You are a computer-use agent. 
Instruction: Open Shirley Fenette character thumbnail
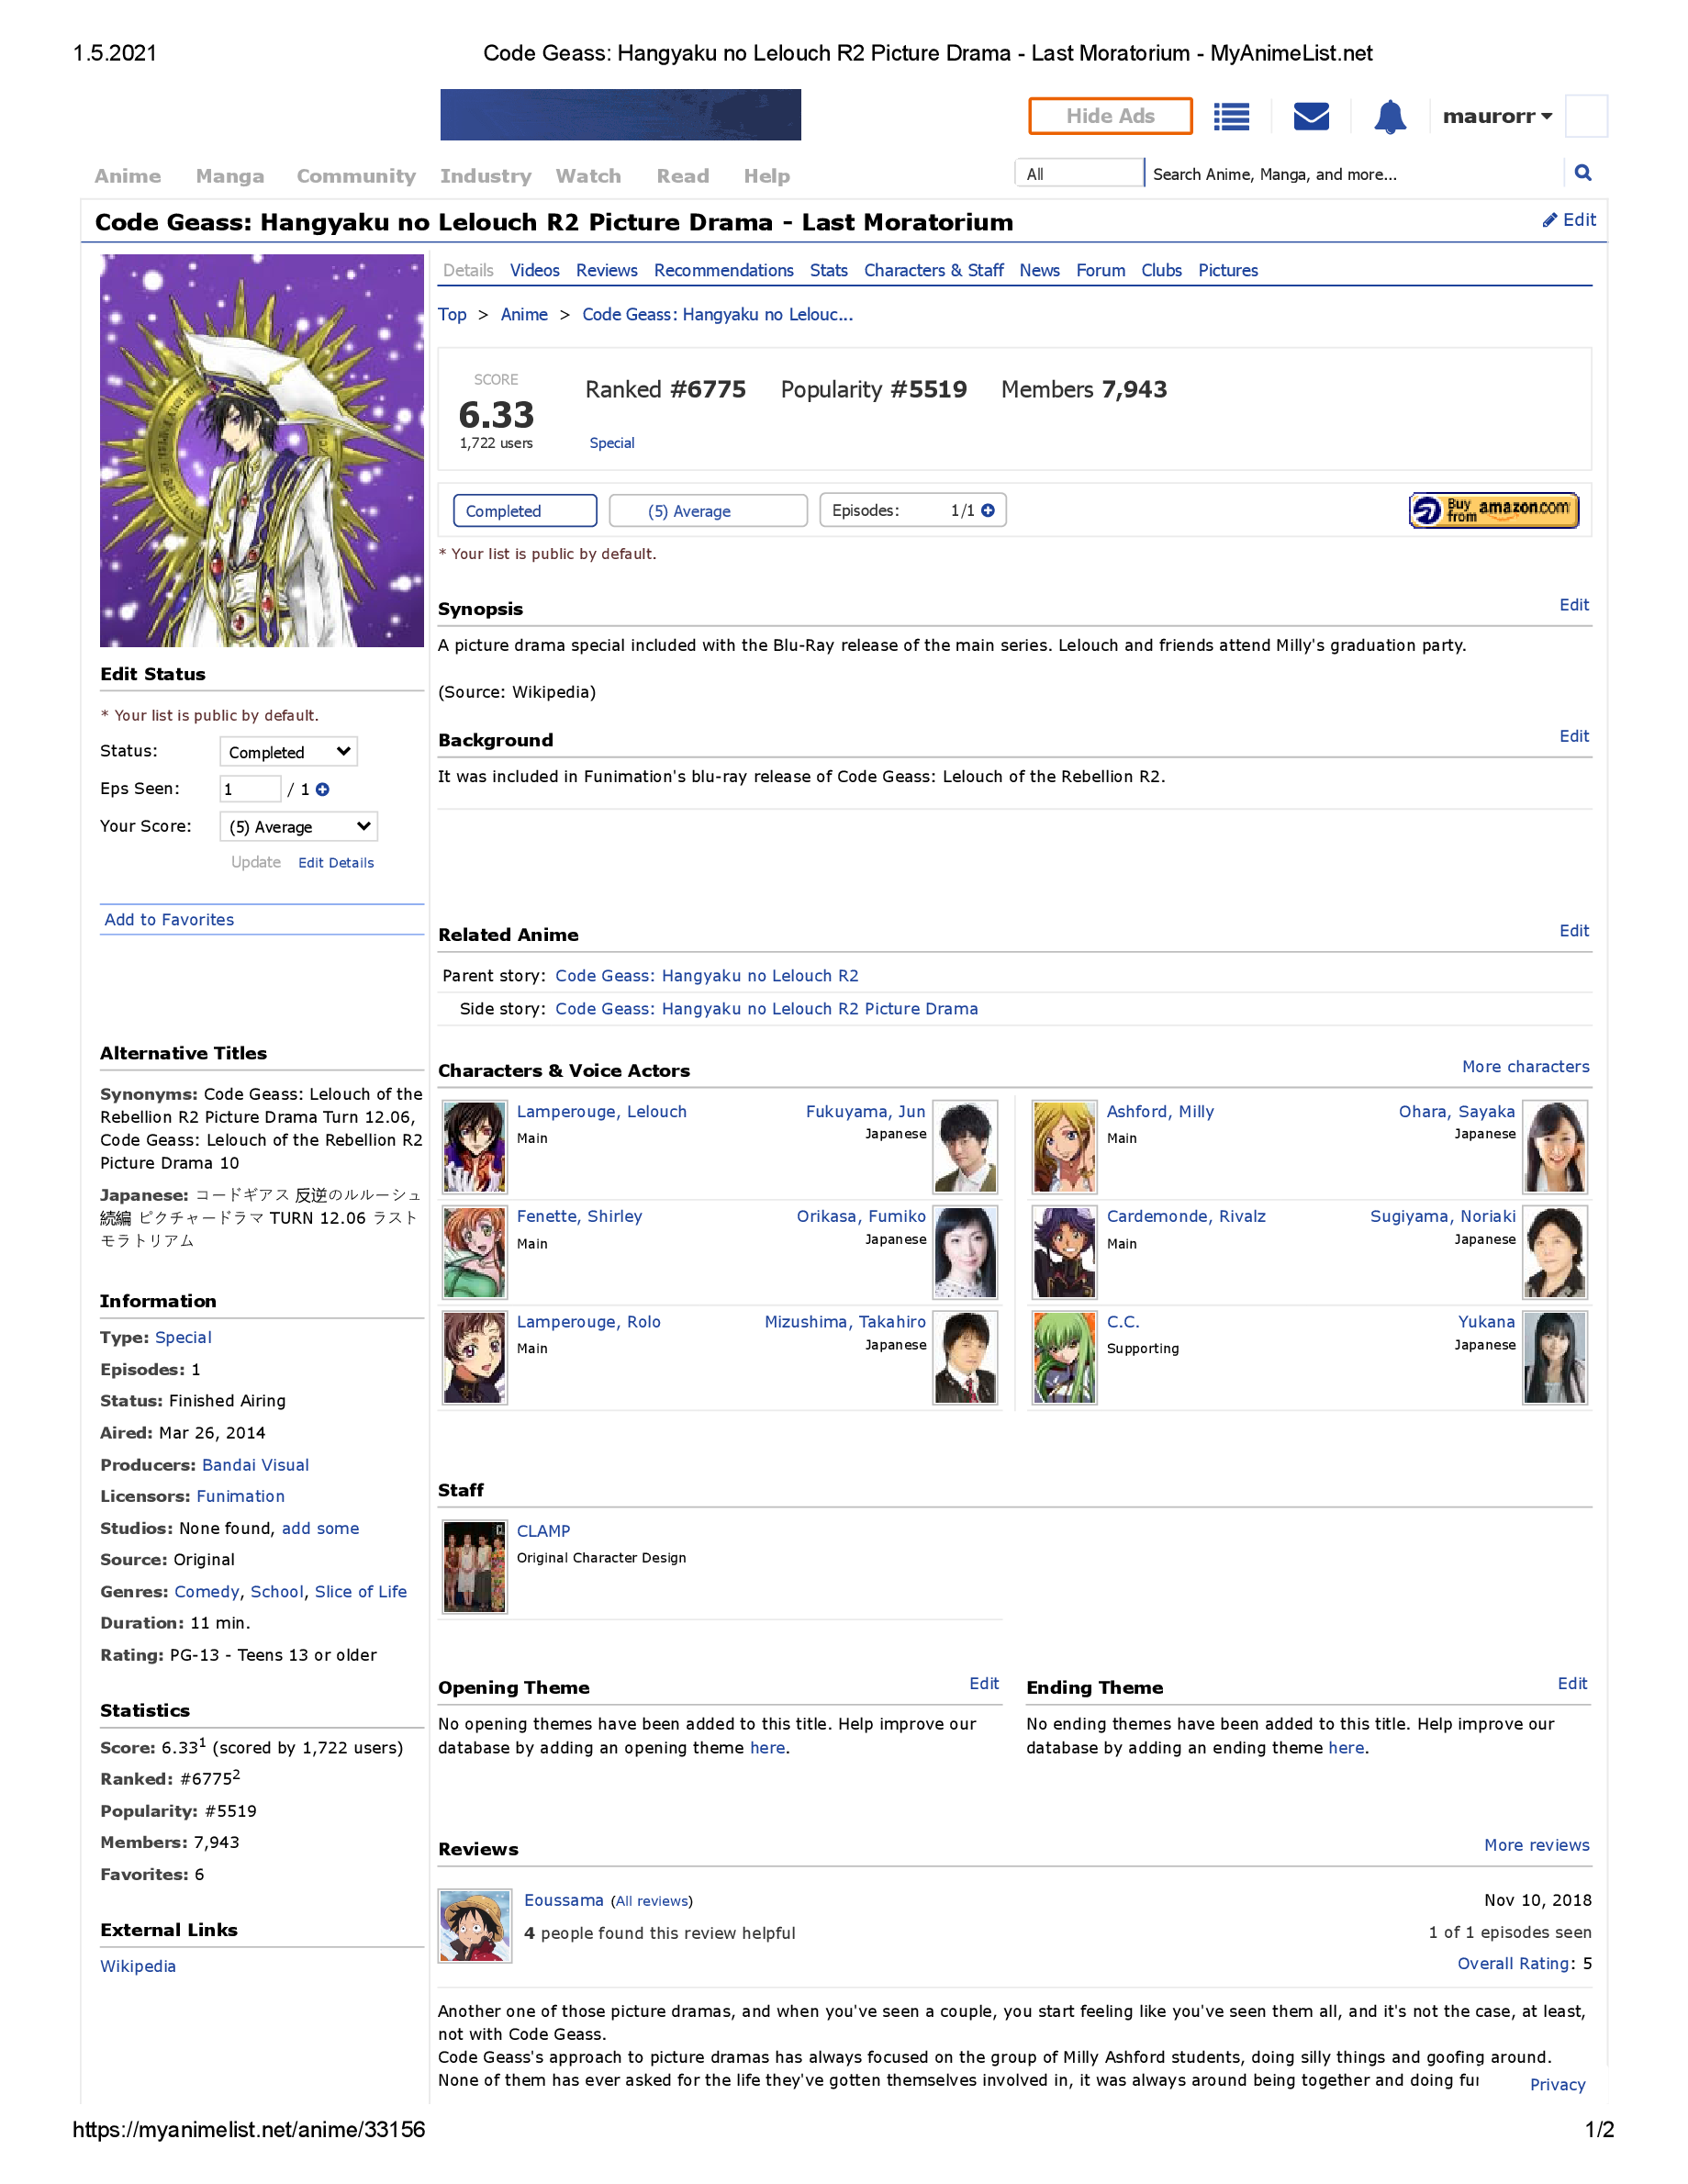[474, 1252]
